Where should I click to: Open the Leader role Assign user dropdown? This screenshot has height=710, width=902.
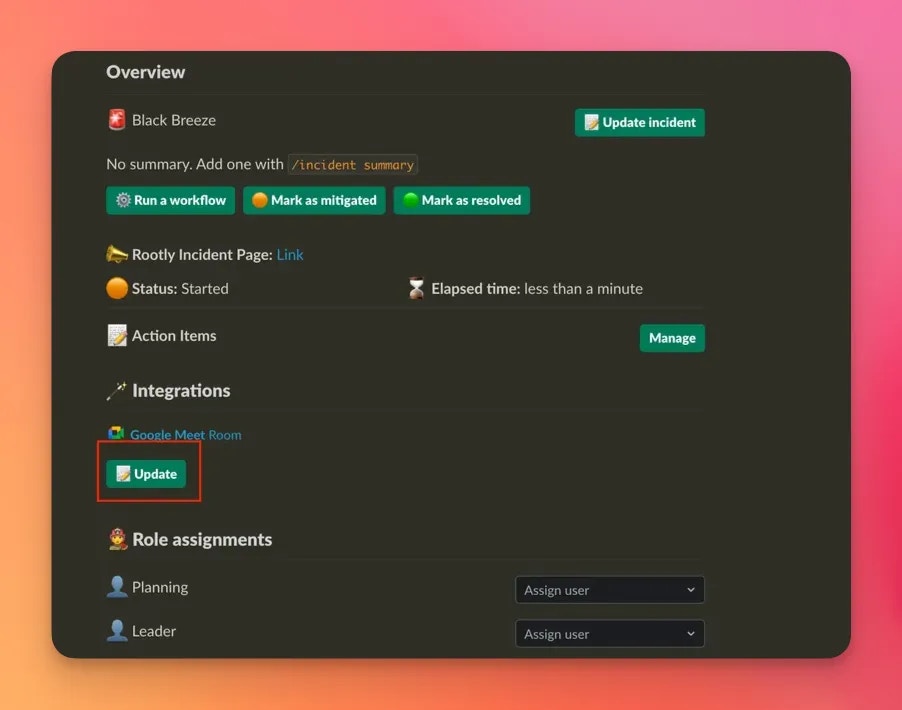[610, 633]
